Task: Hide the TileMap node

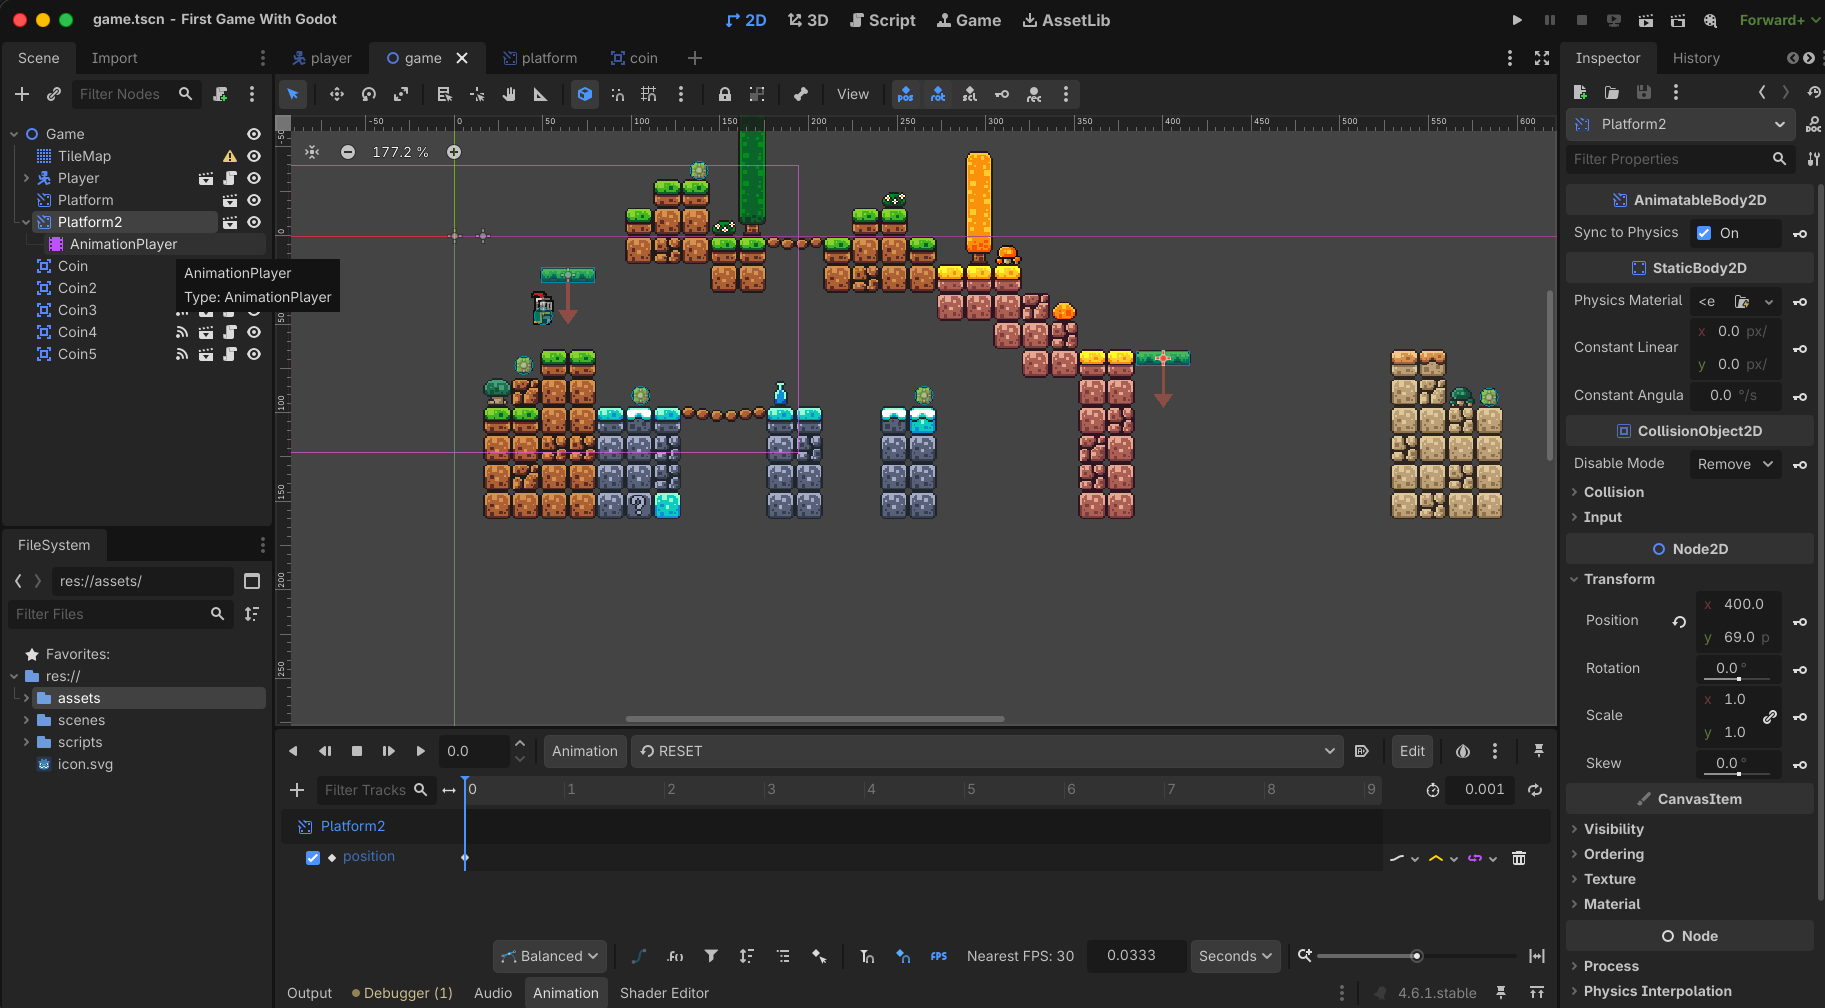Action: (x=253, y=156)
